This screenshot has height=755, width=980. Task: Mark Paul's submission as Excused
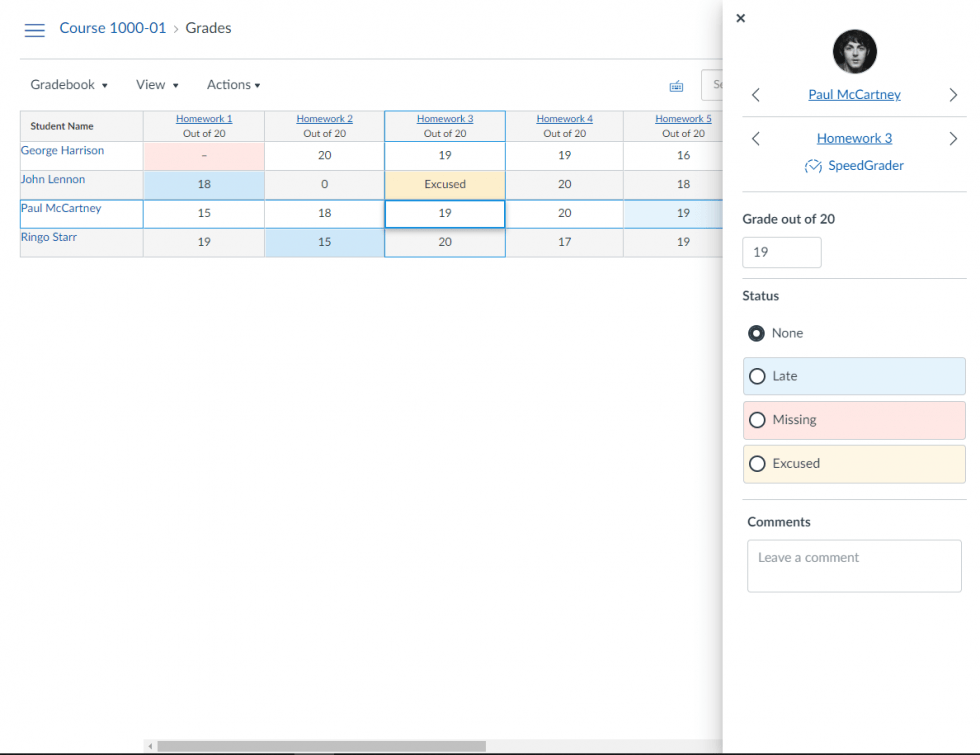point(757,464)
